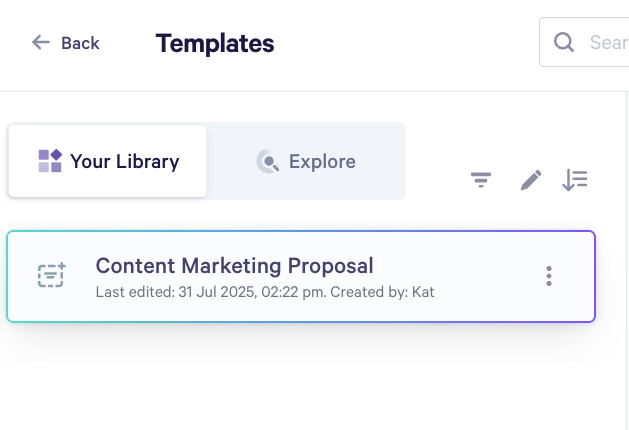Click the Explore magnifier icon

(268, 161)
